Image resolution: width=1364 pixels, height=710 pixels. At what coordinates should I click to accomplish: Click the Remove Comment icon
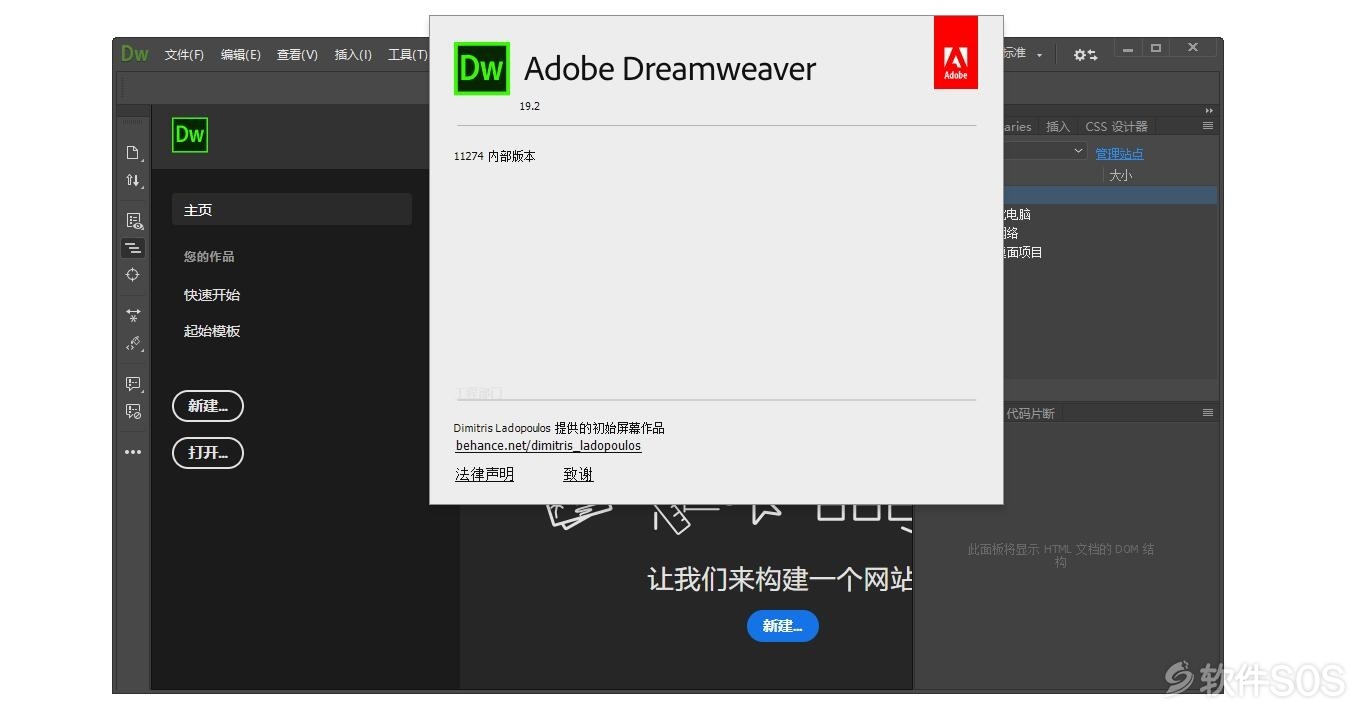click(x=133, y=411)
